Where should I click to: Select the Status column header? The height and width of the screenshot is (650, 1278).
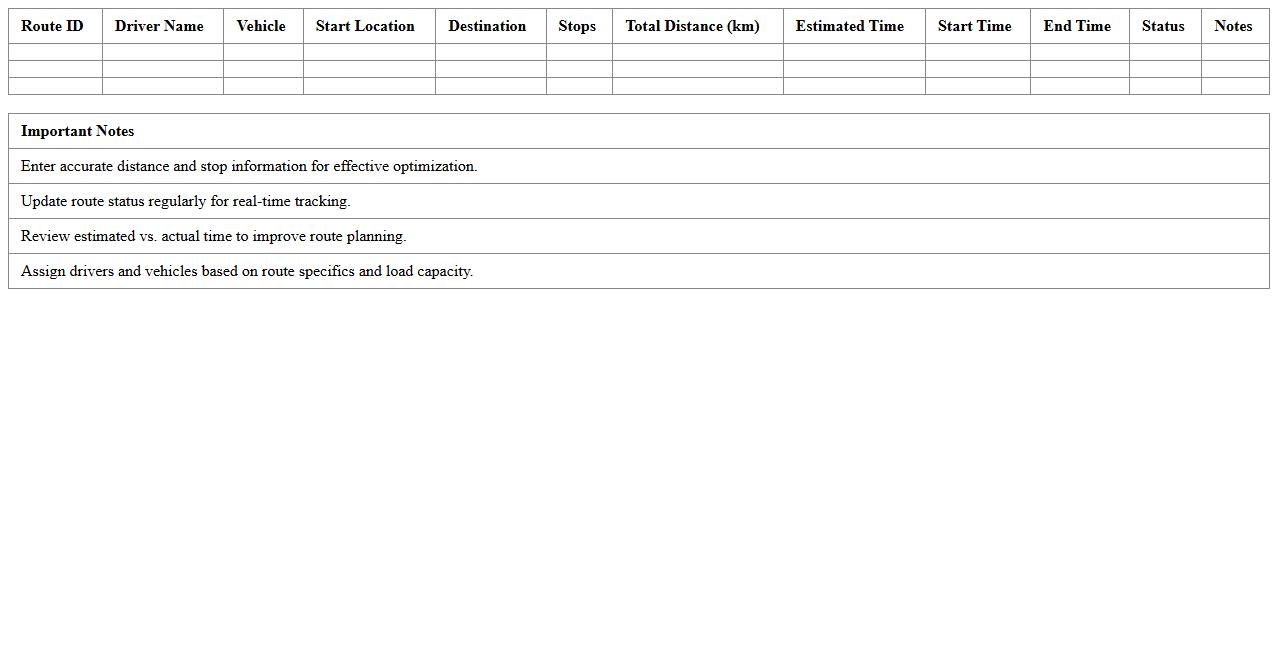pos(1163,26)
